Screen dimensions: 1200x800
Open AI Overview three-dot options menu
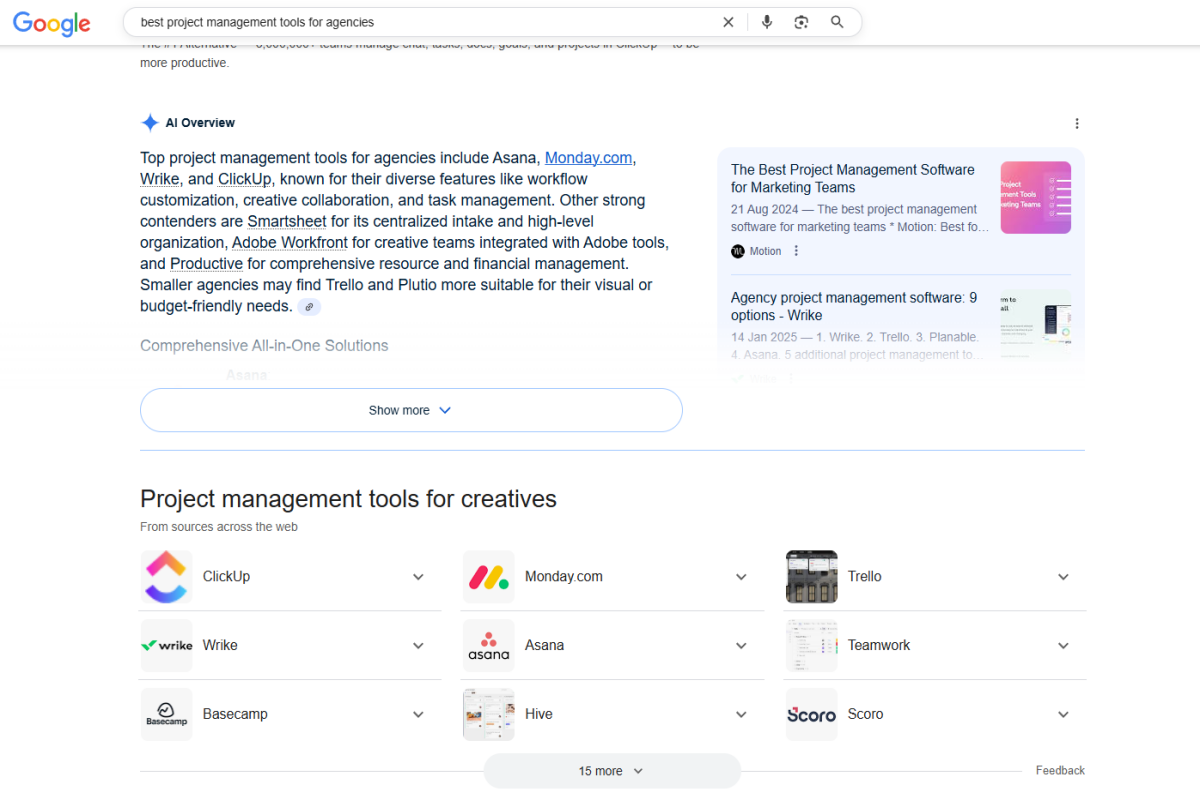(x=1077, y=124)
